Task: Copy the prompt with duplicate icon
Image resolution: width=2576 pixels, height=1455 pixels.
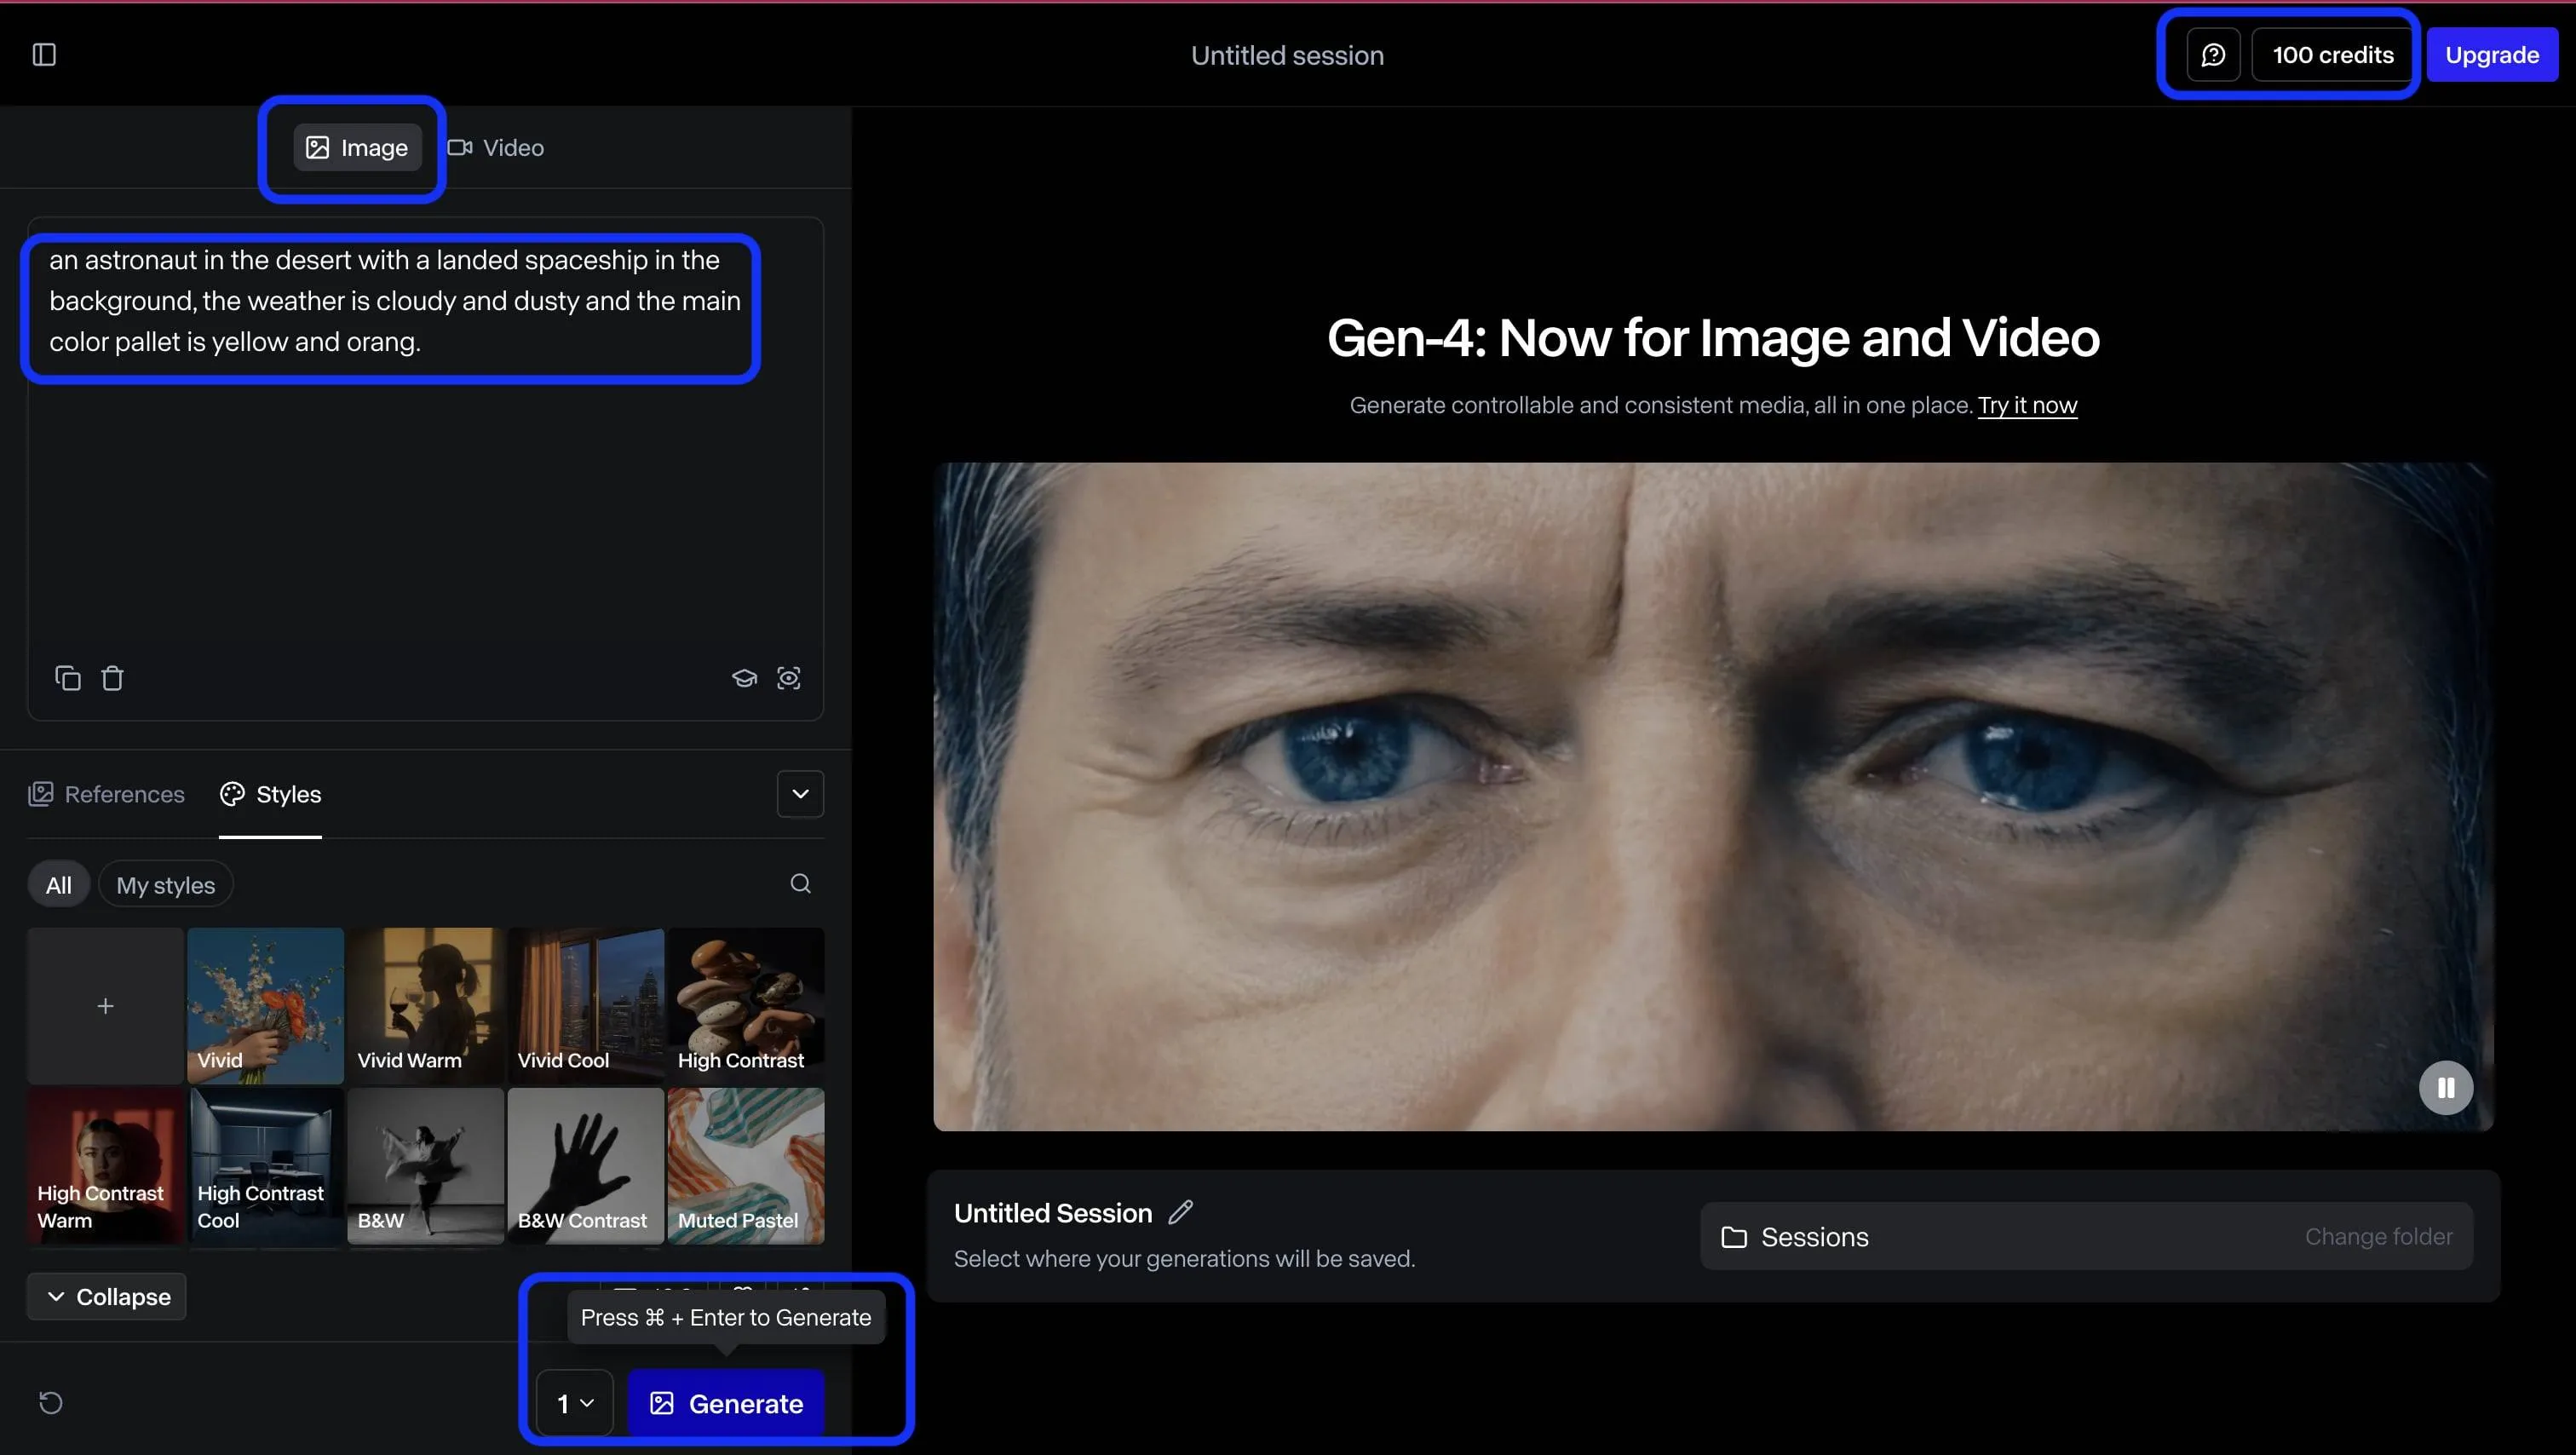Action: pos(67,678)
